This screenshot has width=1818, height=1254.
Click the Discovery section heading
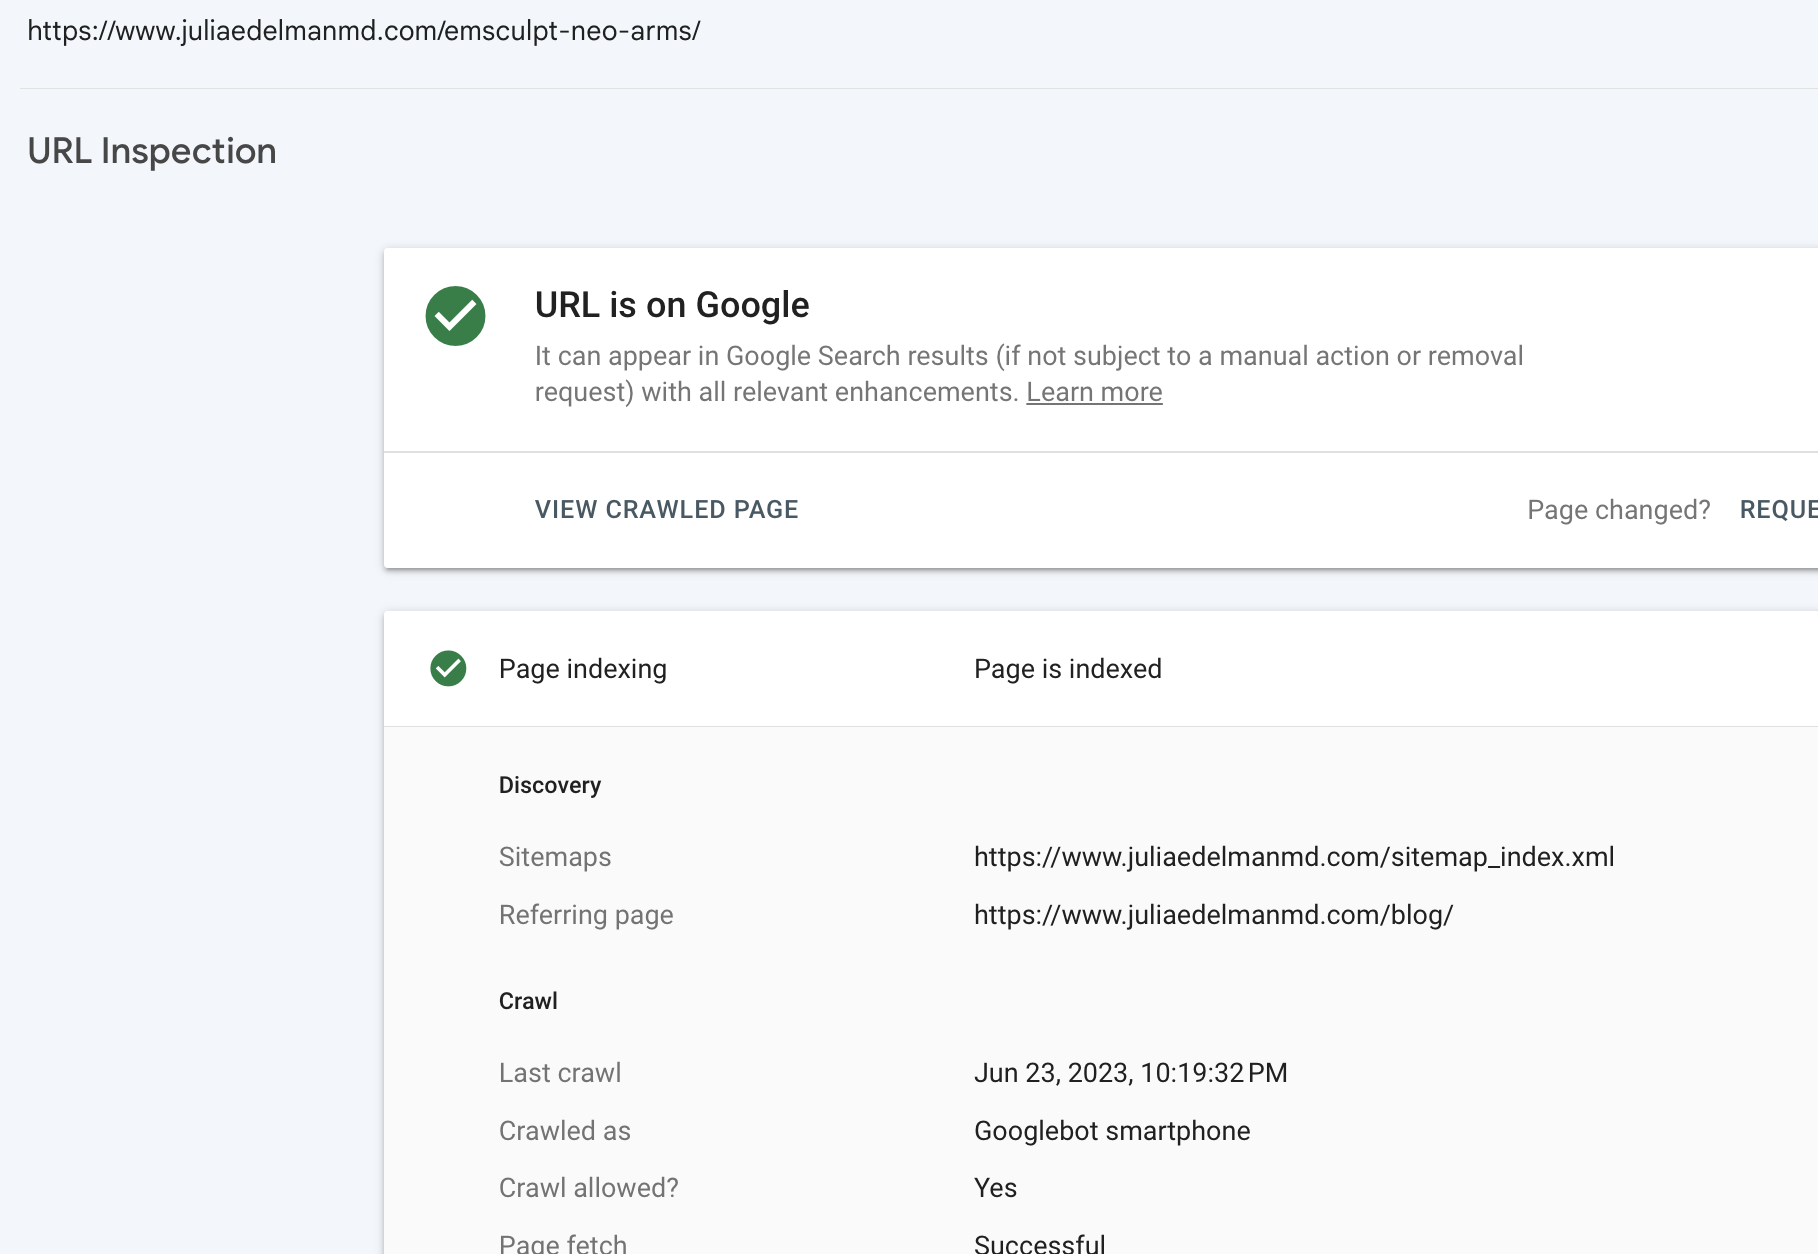pyautogui.click(x=550, y=785)
